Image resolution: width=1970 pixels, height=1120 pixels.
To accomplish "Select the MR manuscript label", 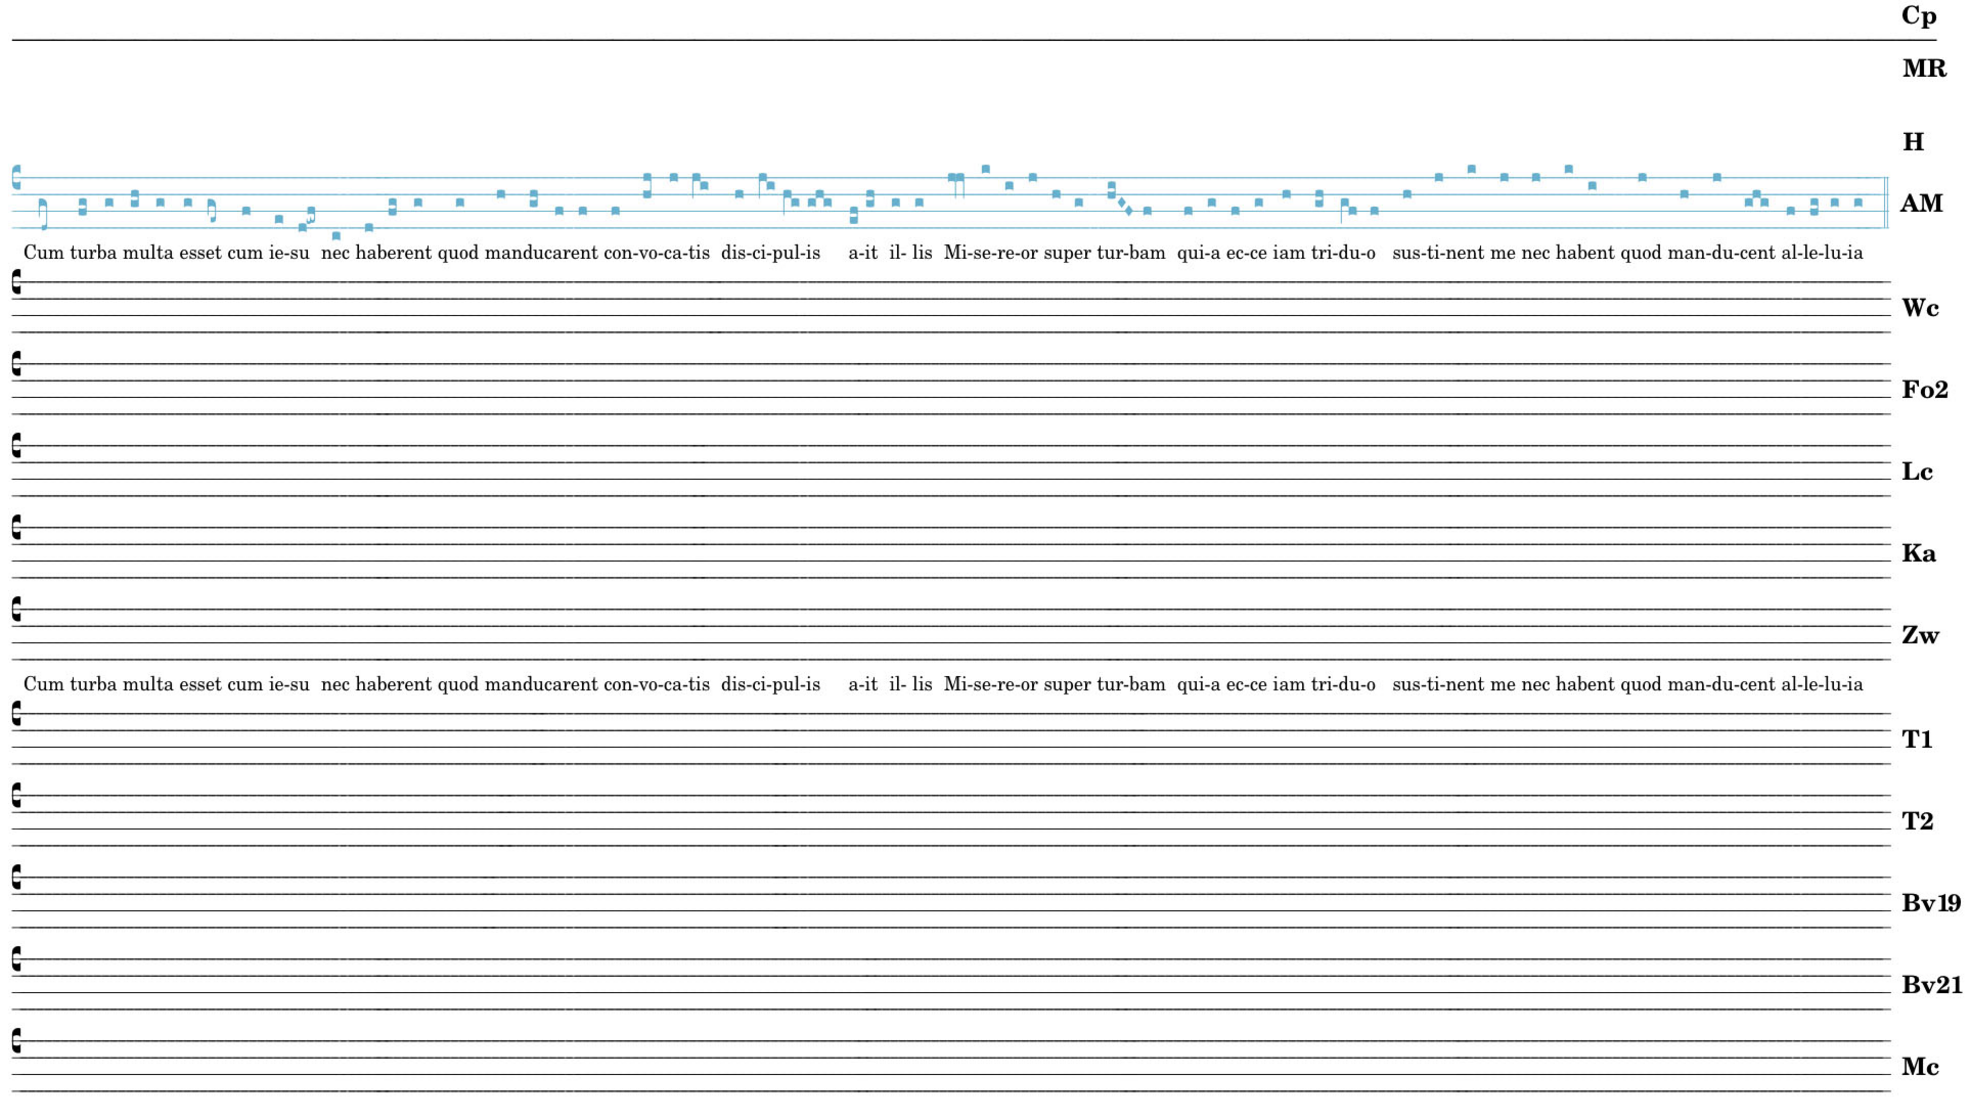I will 1923,69.
